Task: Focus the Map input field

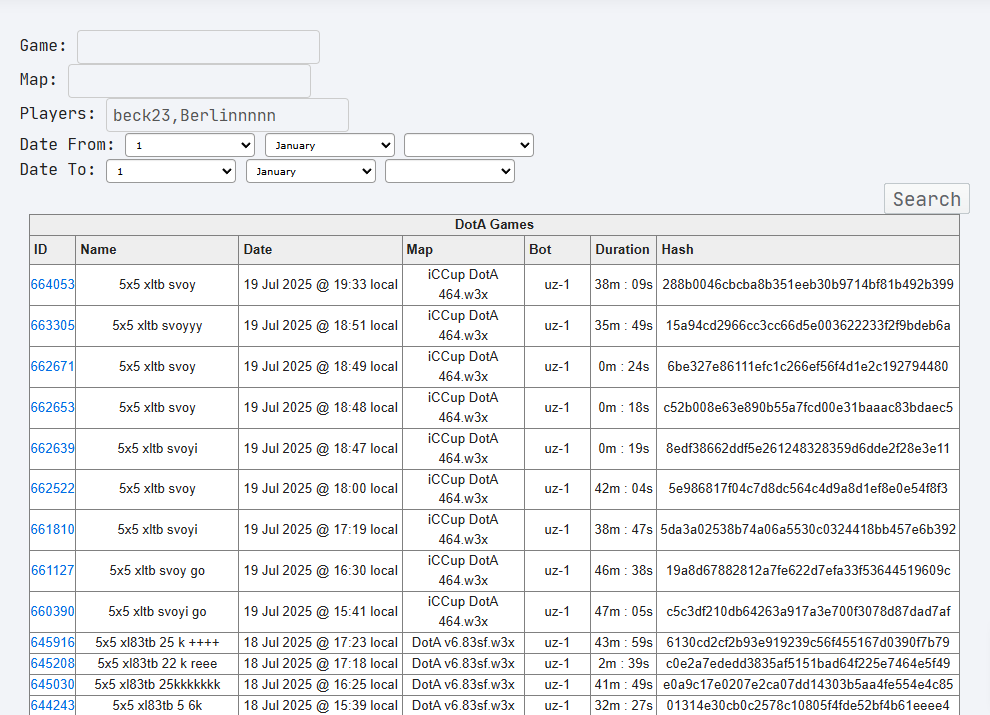Action: (x=189, y=81)
